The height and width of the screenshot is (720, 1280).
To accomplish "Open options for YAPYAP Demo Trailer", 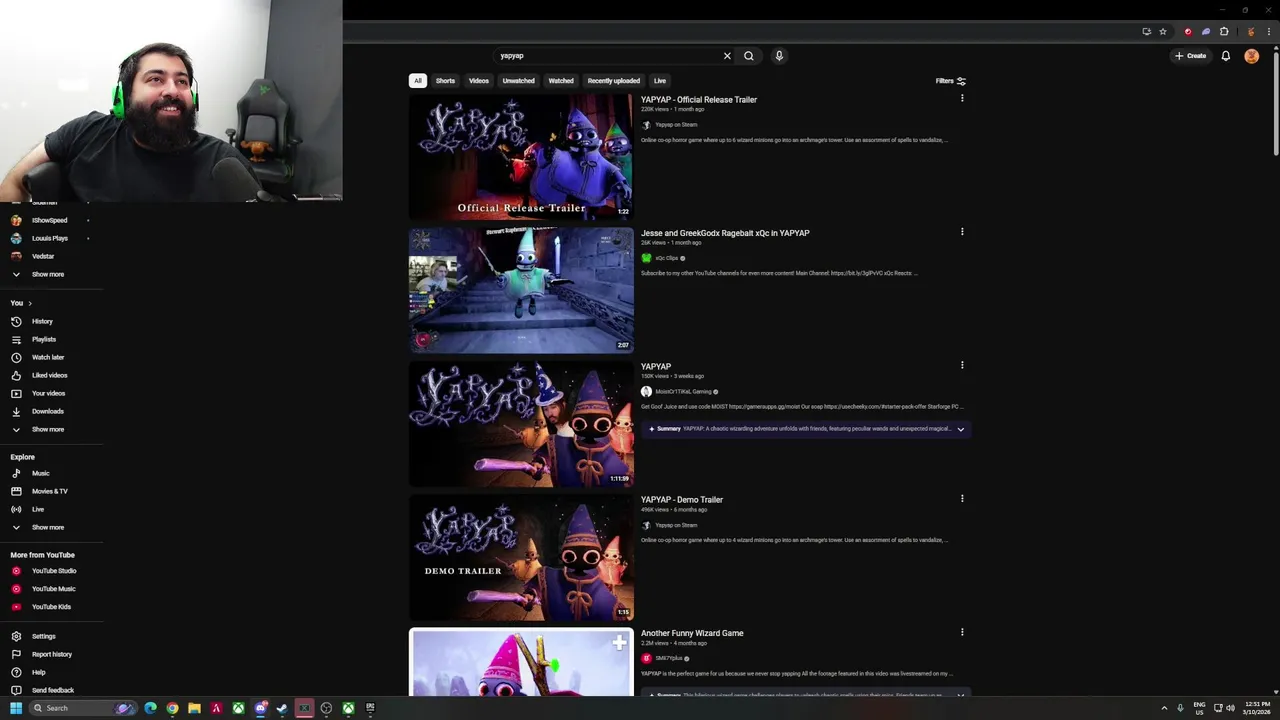I will [962, 498].
